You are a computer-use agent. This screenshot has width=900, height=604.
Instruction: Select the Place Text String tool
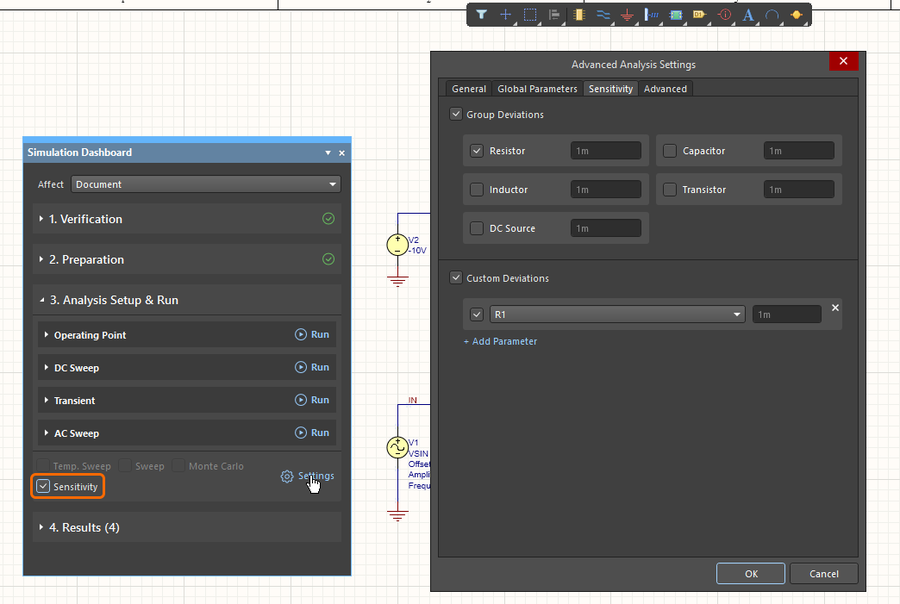click(749, 15)
